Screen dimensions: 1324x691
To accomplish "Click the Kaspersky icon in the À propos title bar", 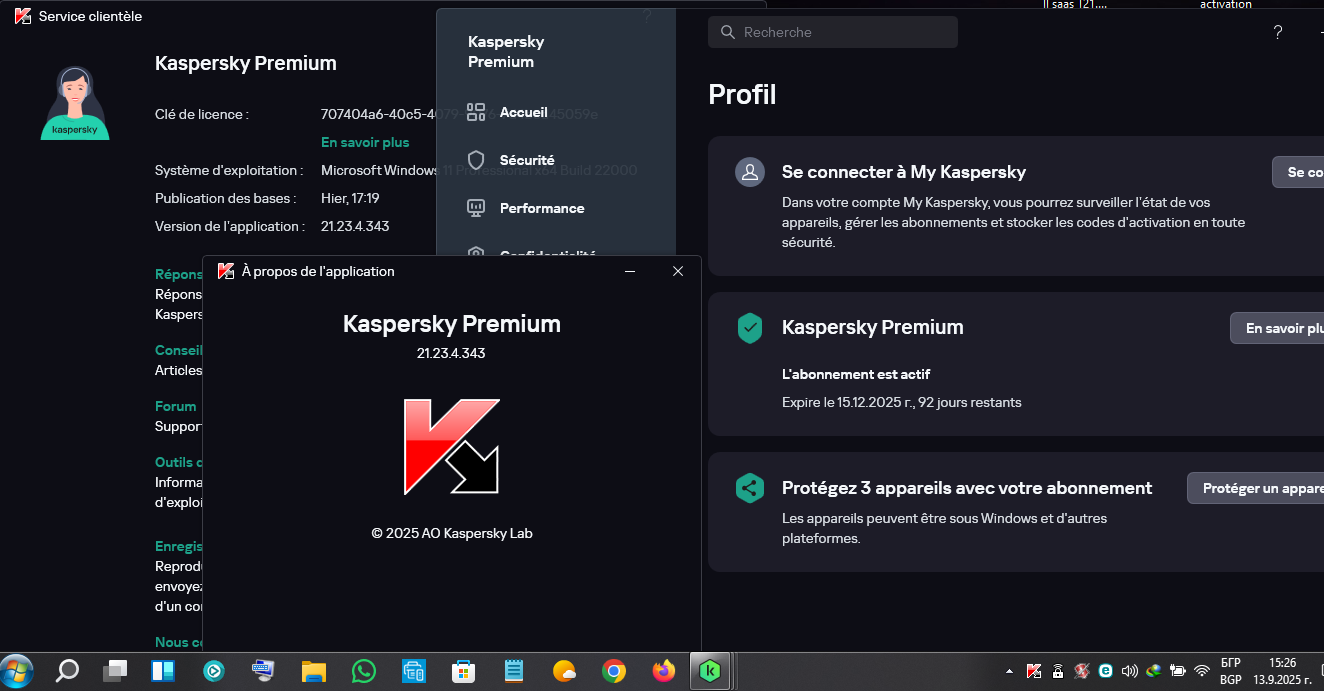I will point(226,271).
